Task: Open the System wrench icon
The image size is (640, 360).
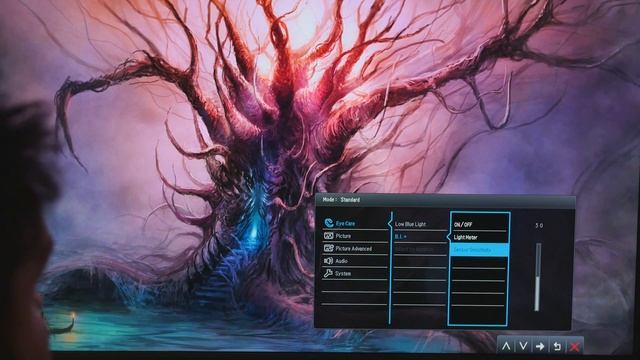Action: click(328, 273)
